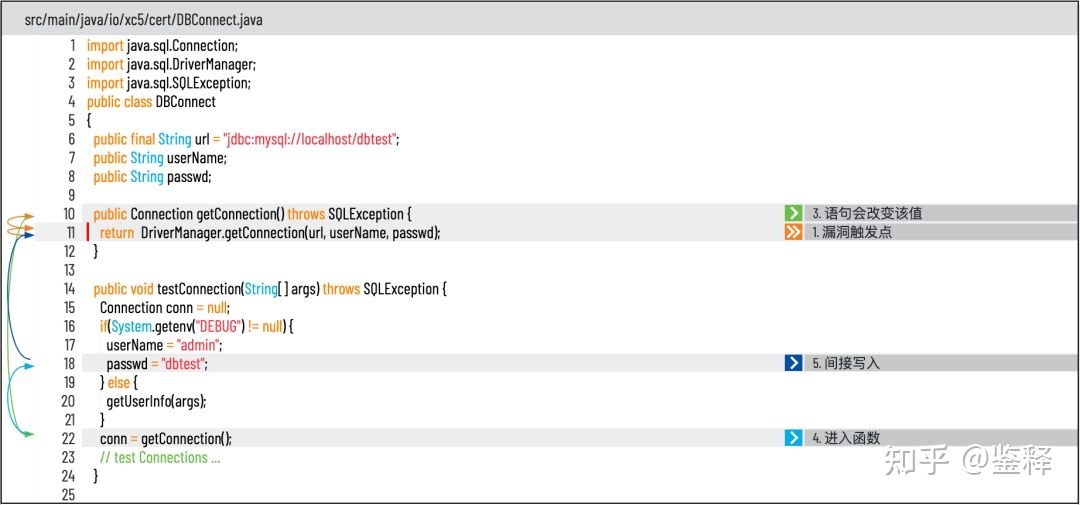The height and width of the screenshot is (505, 1080).
Task: Click the light blue chevron beside '4. 进入函数'
Action: pos(793,438)
